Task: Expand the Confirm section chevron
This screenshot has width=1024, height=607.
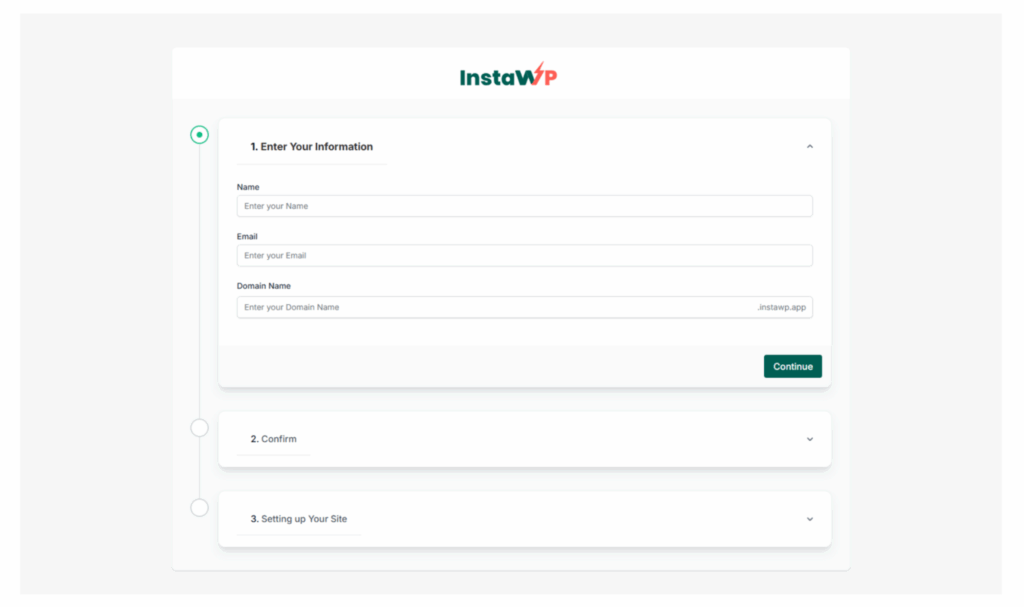Action: click(x=810, y=439)
